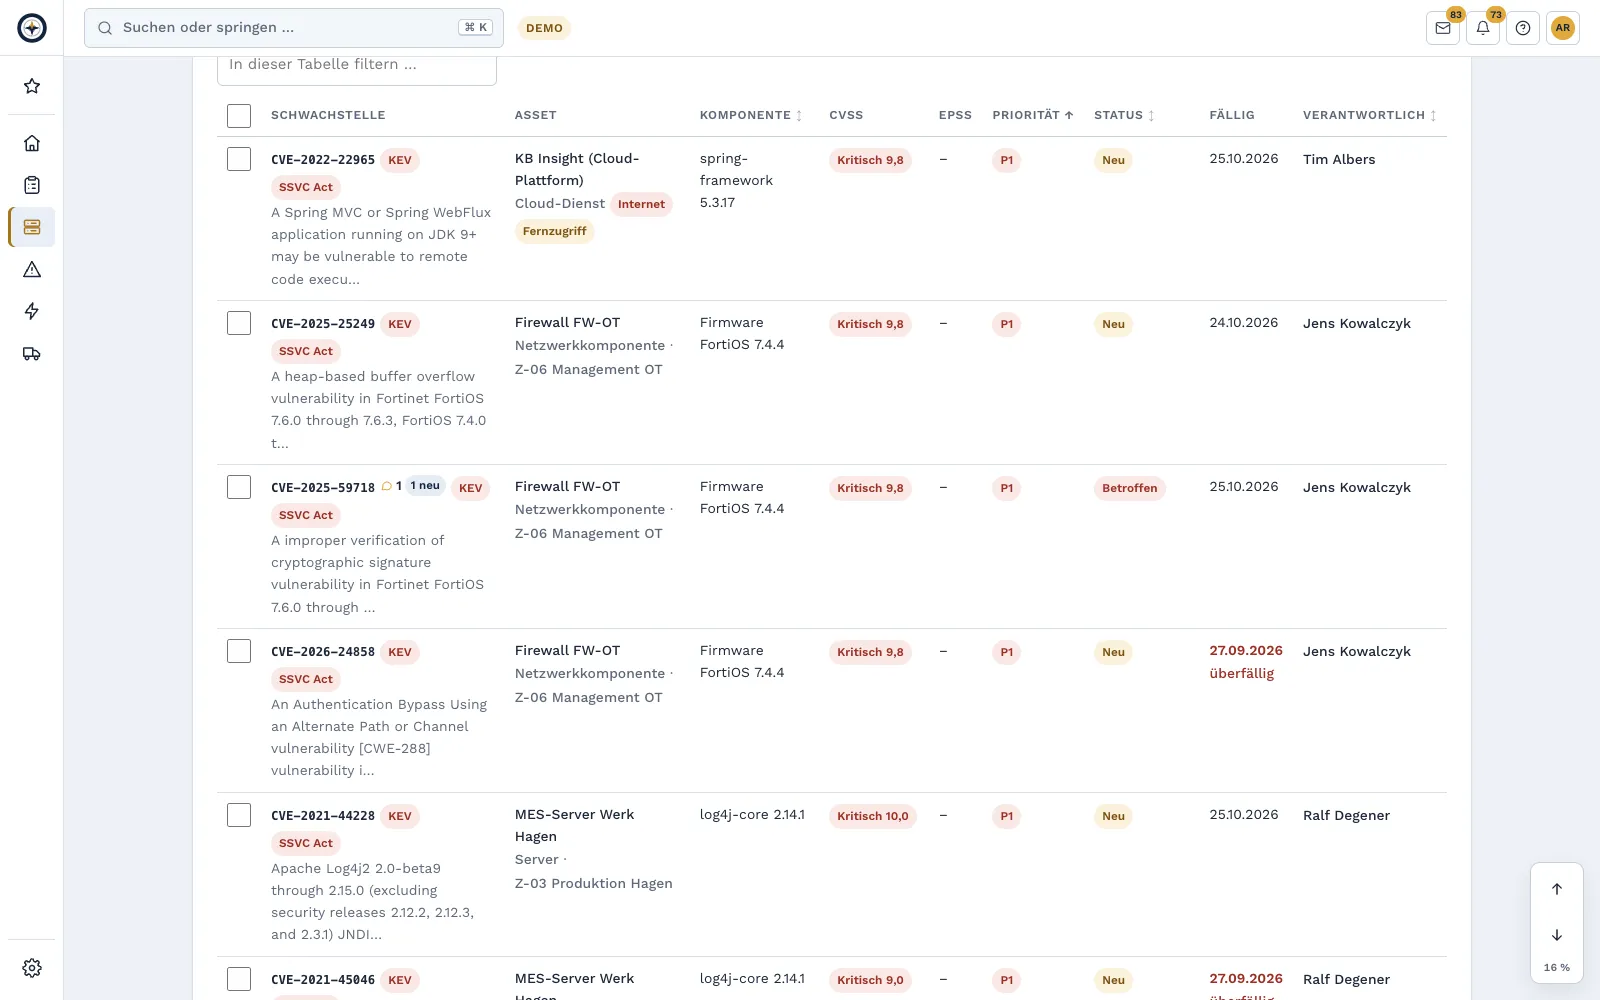
Task: Open the warning triangle sidebar icon
Action: click(x=32, y=269)
